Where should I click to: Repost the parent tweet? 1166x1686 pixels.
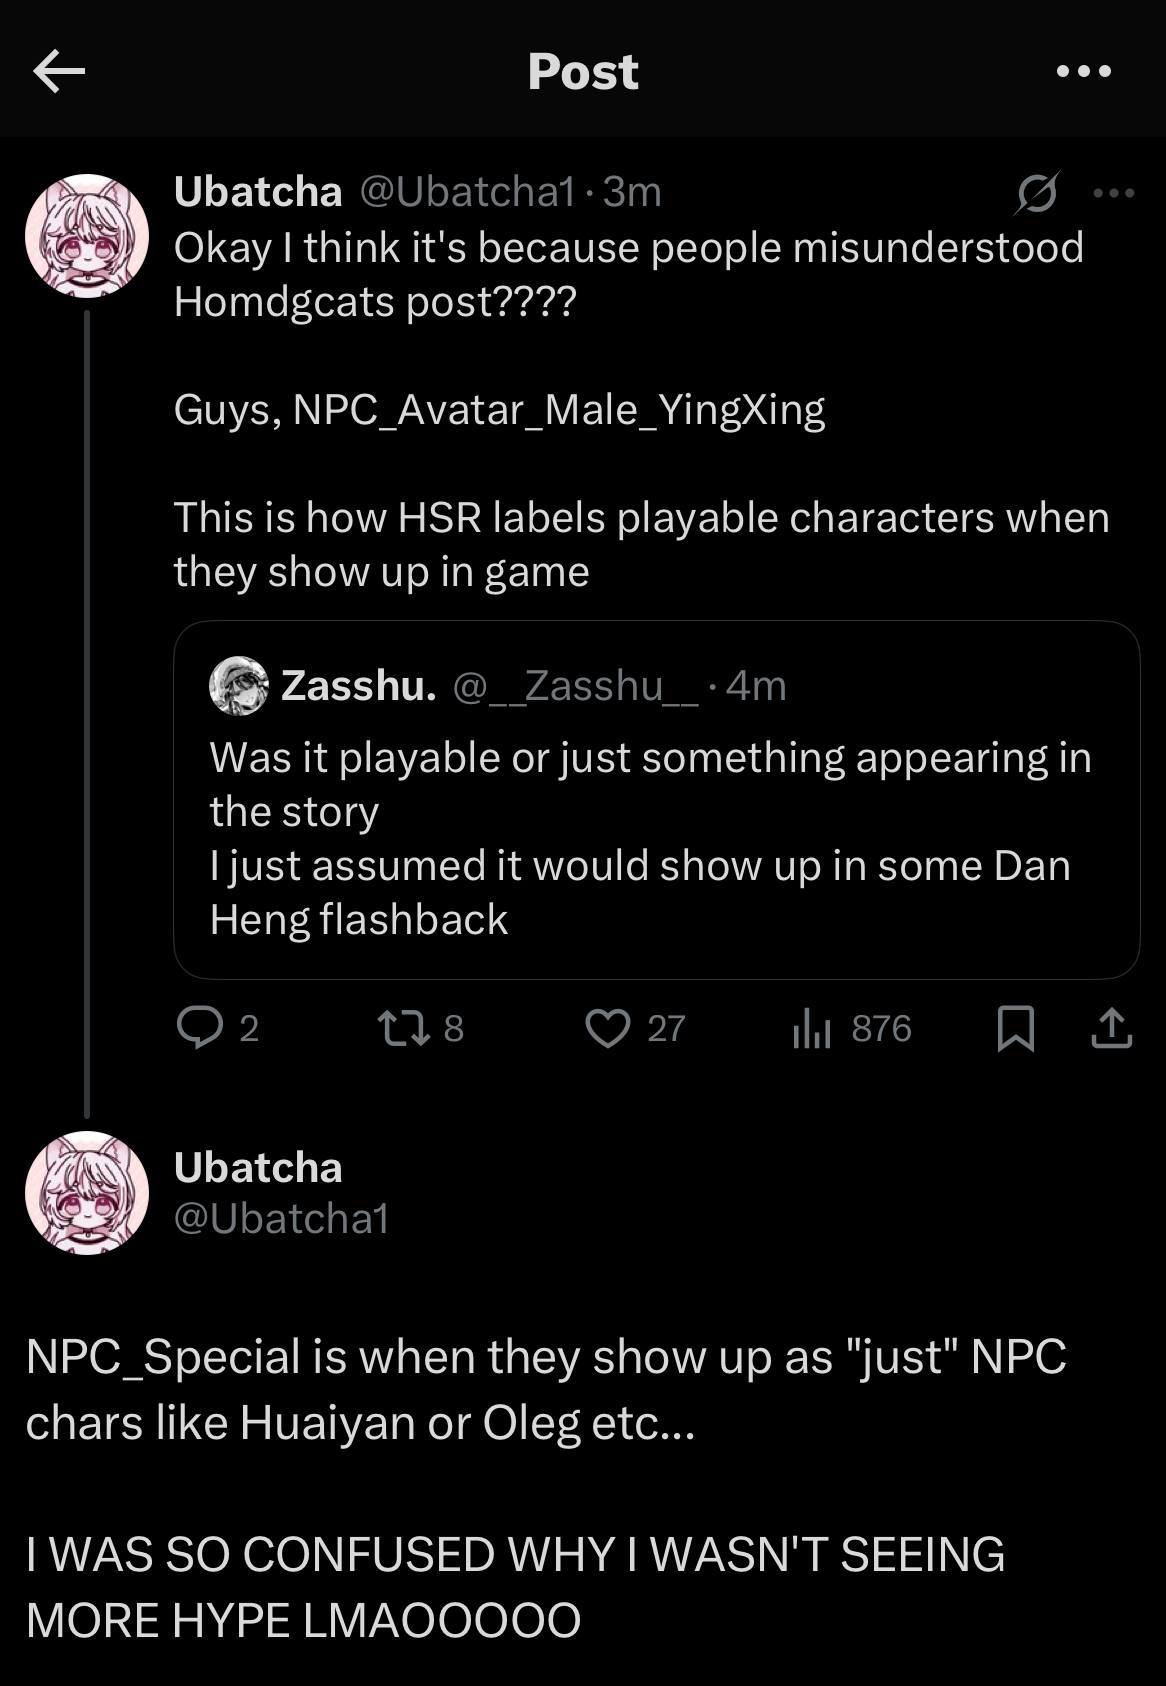[x=404, y=1028]
